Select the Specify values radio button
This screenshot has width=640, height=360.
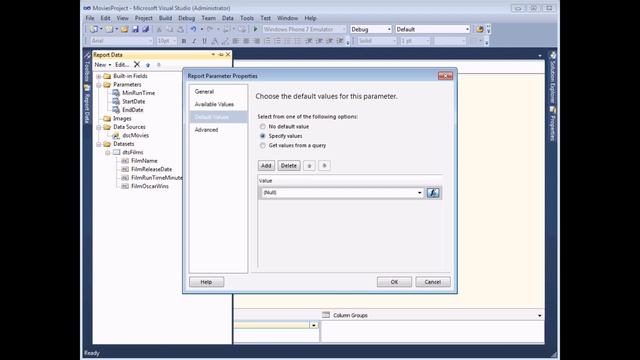pos(263,136)
